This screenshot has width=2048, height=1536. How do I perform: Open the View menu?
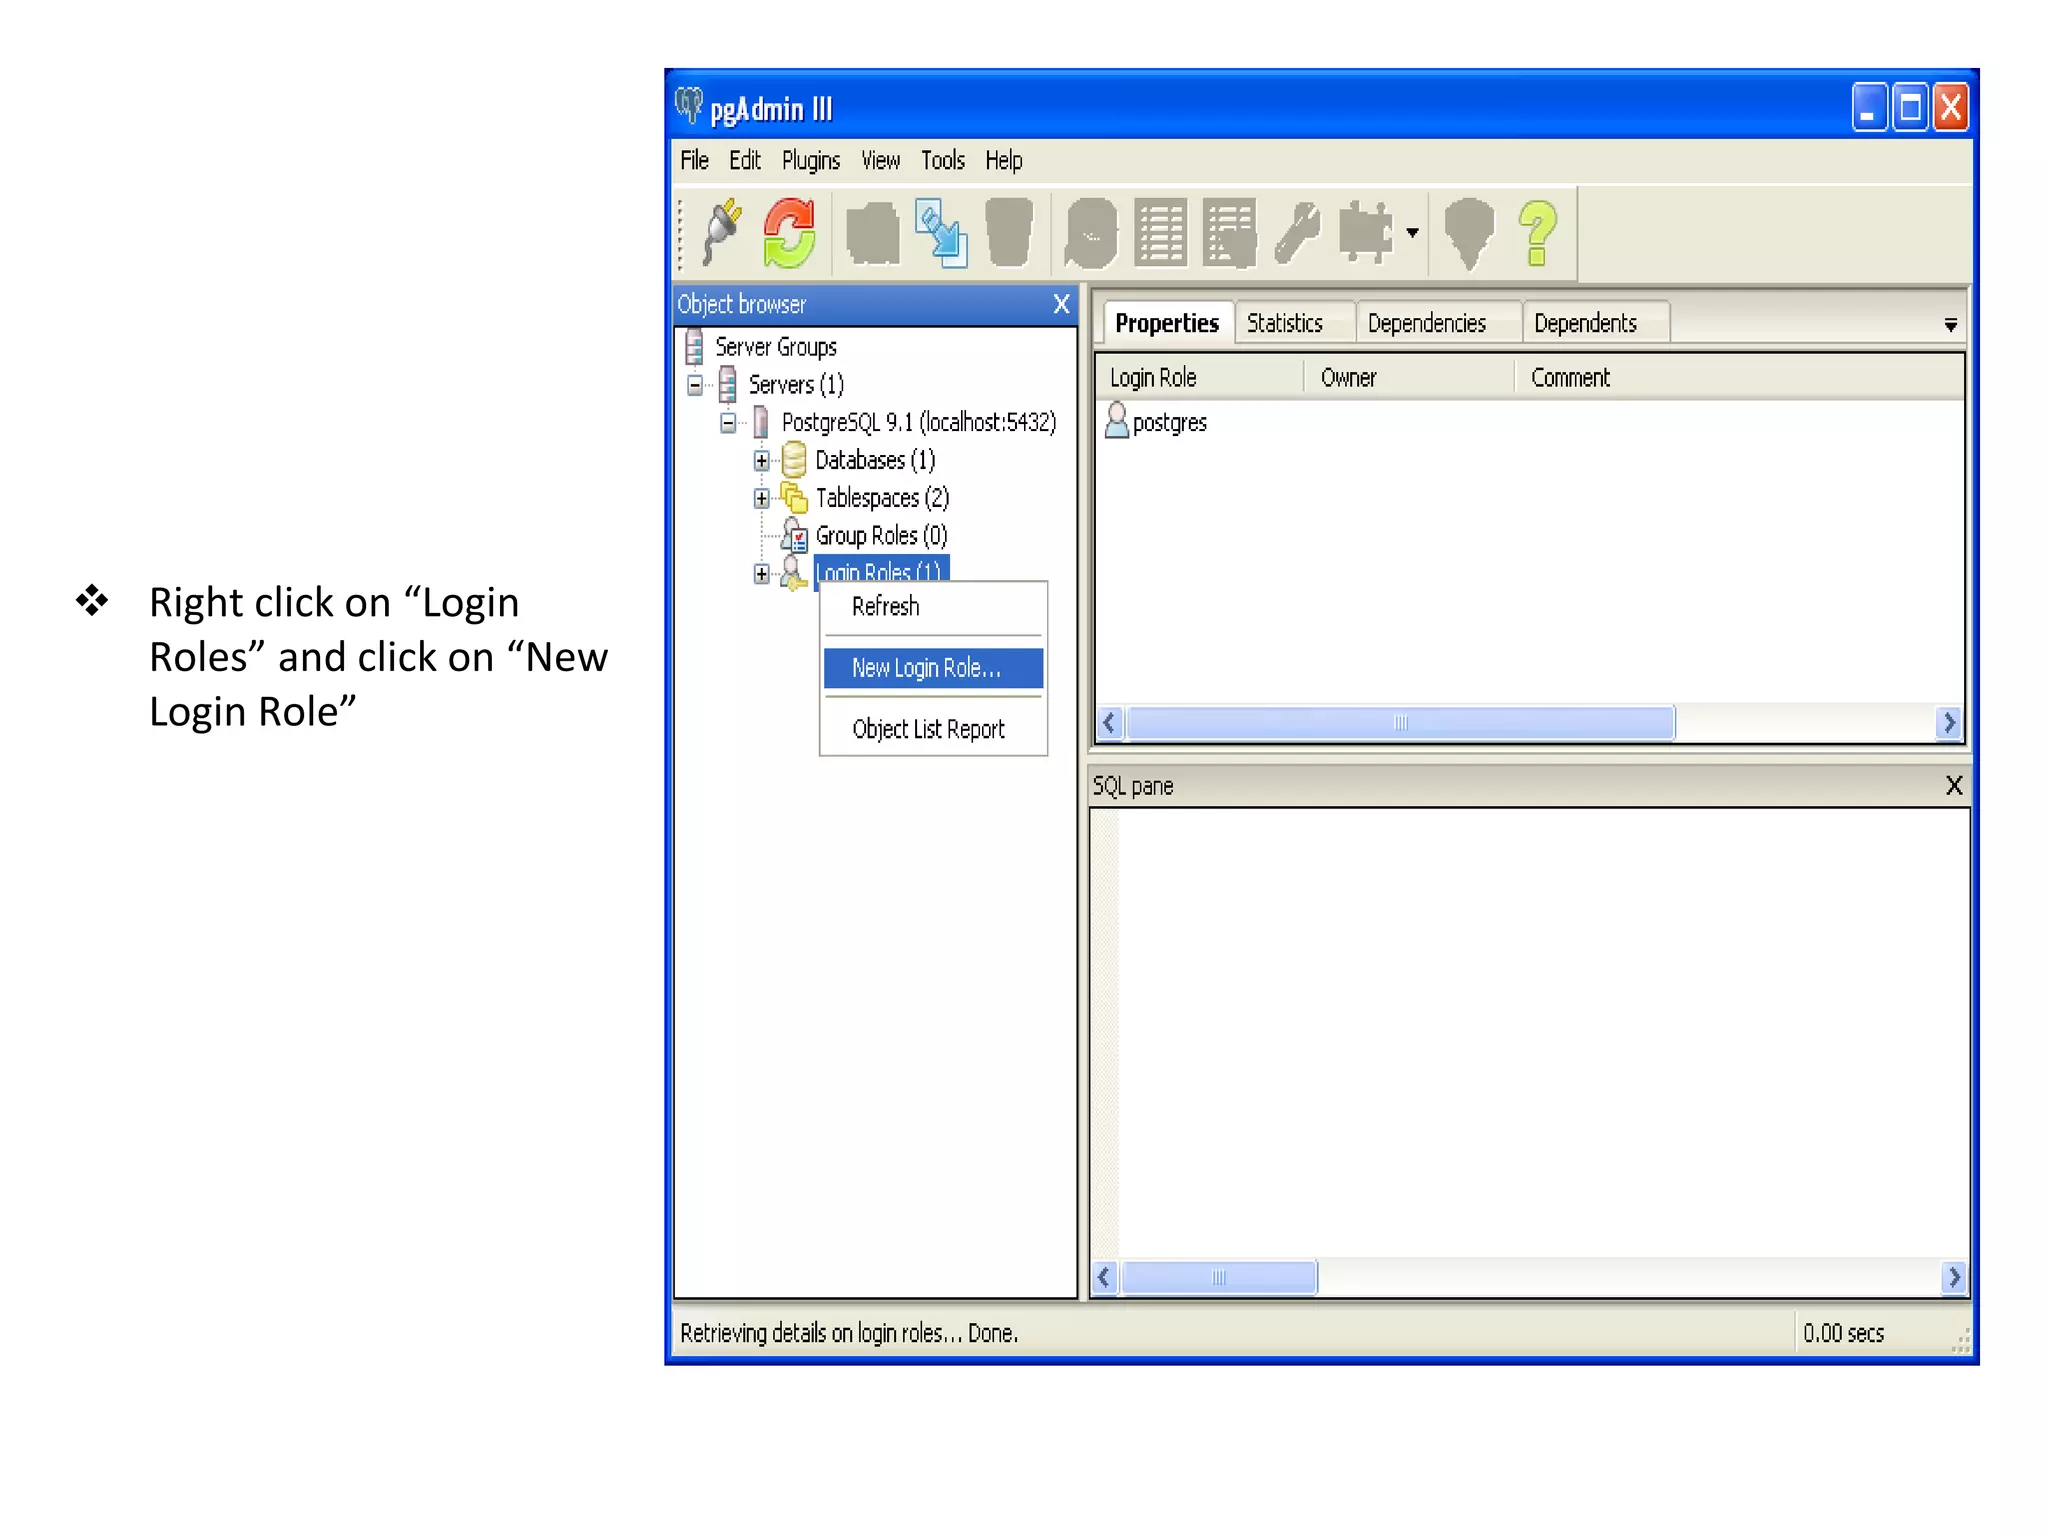click(881, 161)
